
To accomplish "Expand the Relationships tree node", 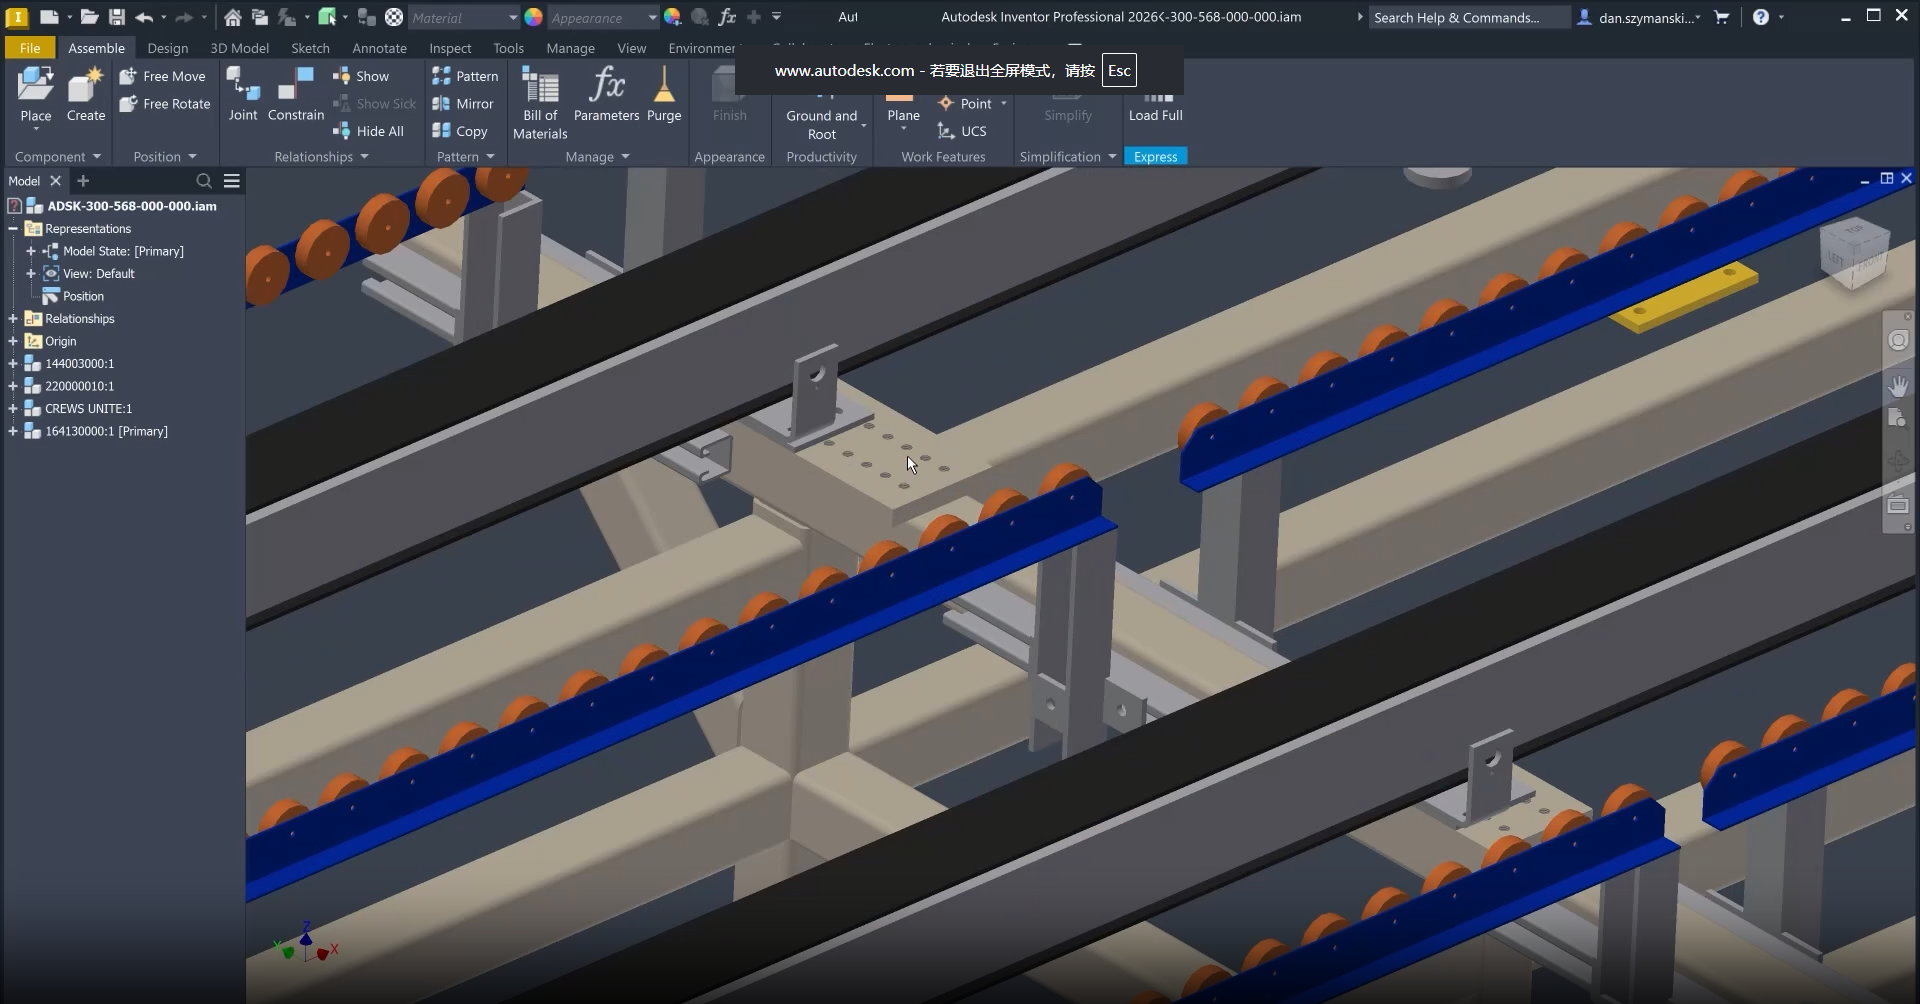I will pos(13,319).
